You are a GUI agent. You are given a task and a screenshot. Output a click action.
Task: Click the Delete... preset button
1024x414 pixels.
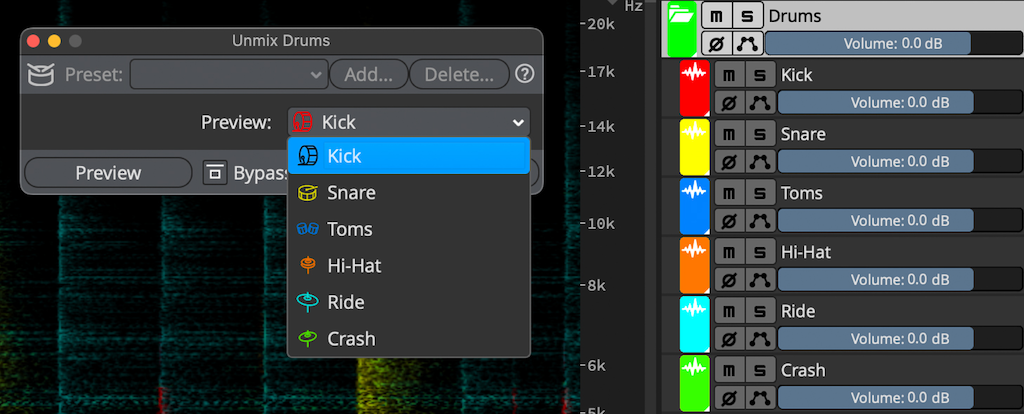click(459, 74)
